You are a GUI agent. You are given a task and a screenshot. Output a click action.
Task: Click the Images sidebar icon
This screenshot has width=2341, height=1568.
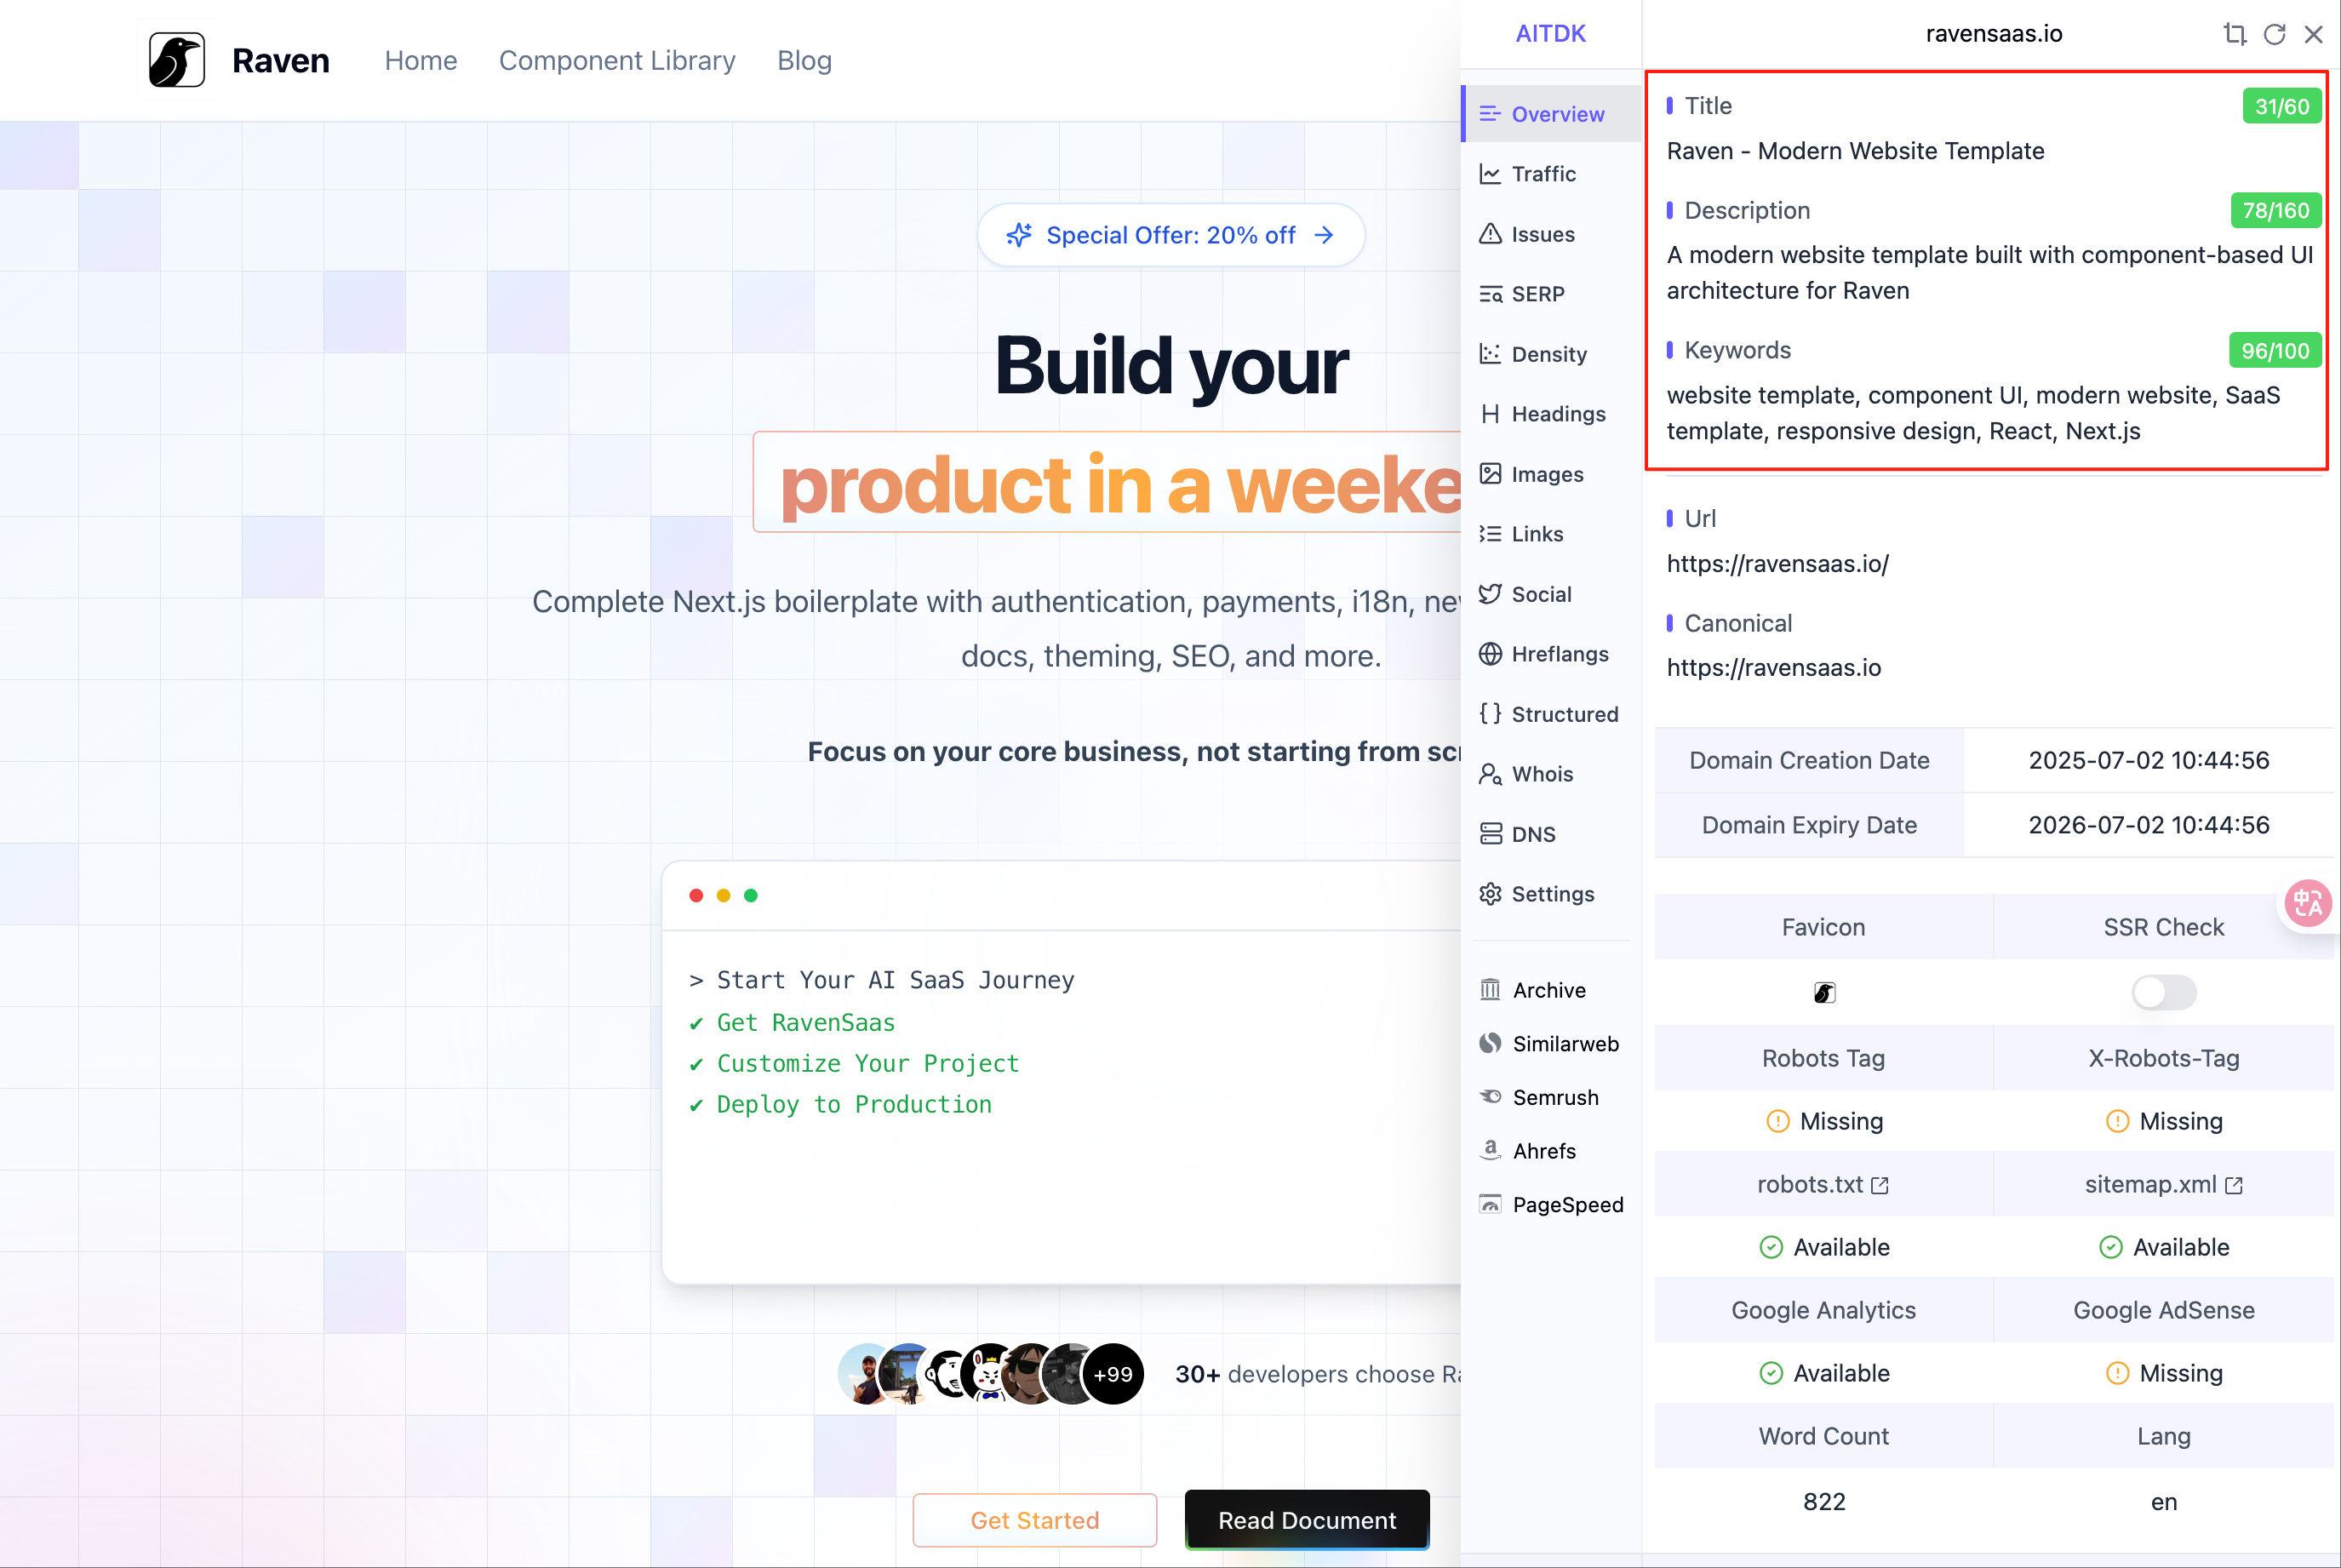click(1490, 474)
